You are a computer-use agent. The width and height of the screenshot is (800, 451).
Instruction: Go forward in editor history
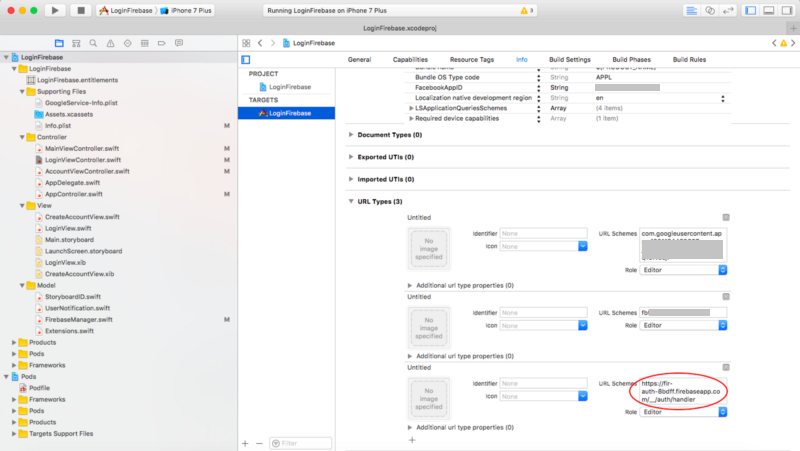(x=273, y=43)
